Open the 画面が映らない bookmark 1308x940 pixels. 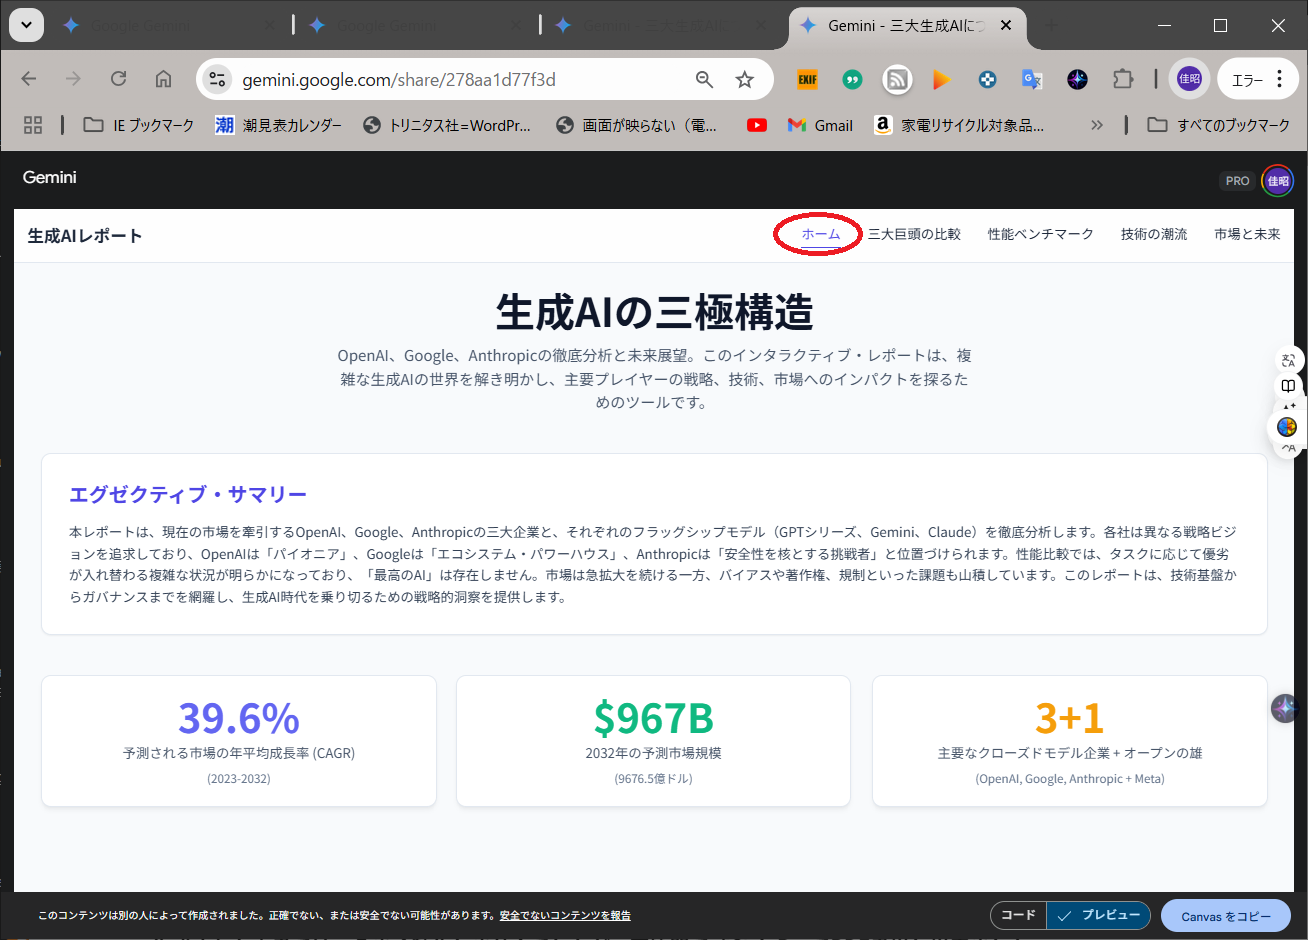(637, 125)
